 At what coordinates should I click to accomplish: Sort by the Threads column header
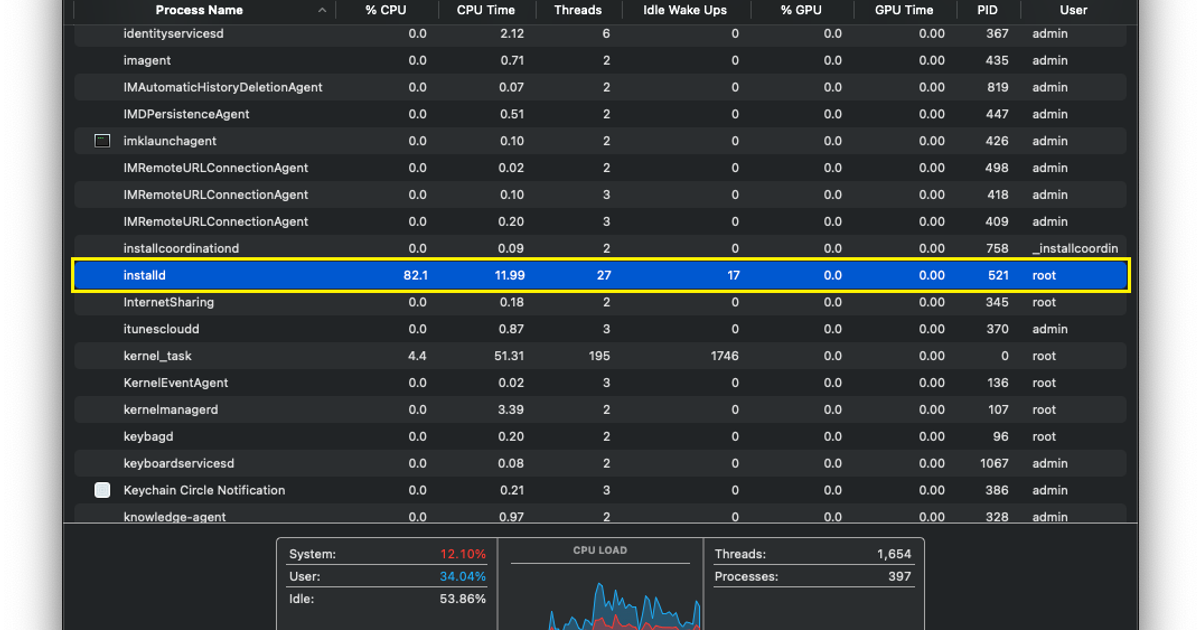pos(577,10)
